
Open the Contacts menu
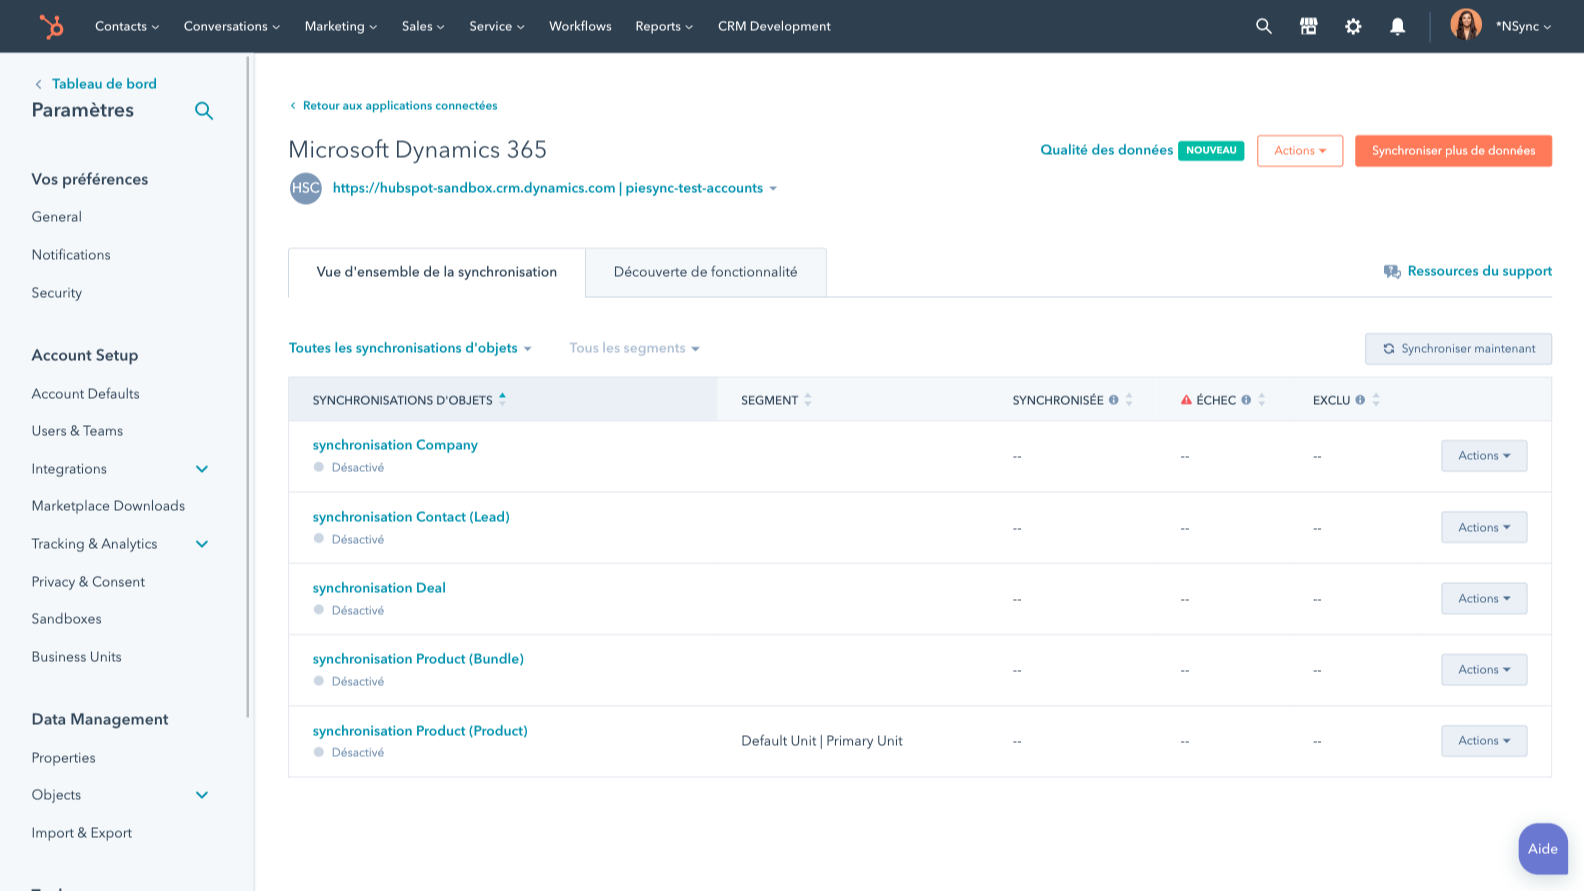point(127,26)
